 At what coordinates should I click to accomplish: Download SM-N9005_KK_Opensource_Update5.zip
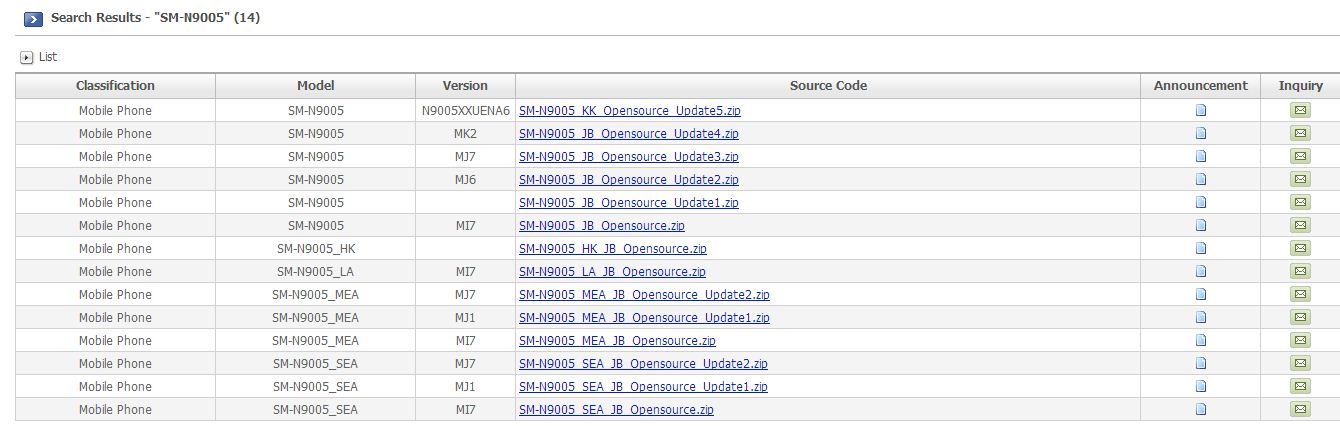click(x=629, y=111)
